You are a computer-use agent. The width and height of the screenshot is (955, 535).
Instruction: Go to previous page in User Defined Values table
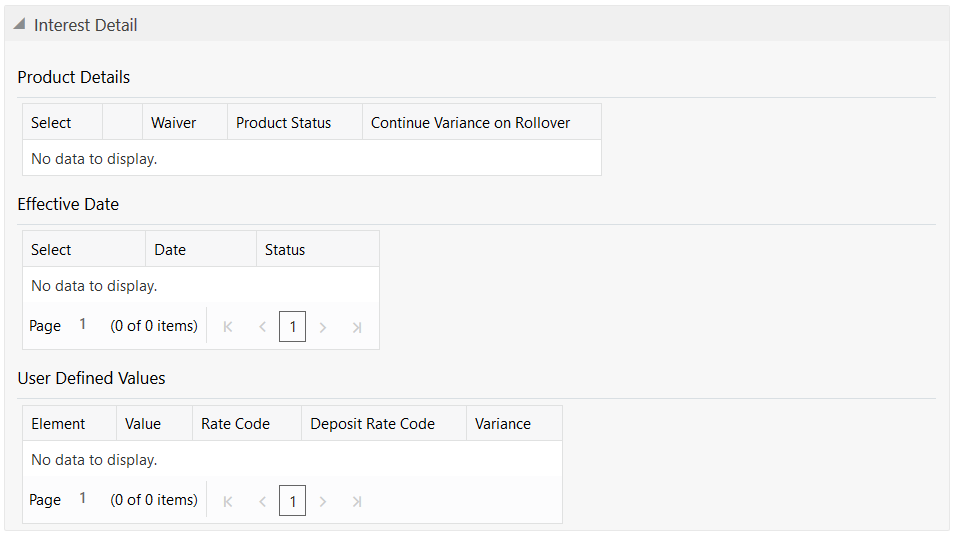pyautogui.click(x=262, y=501)
